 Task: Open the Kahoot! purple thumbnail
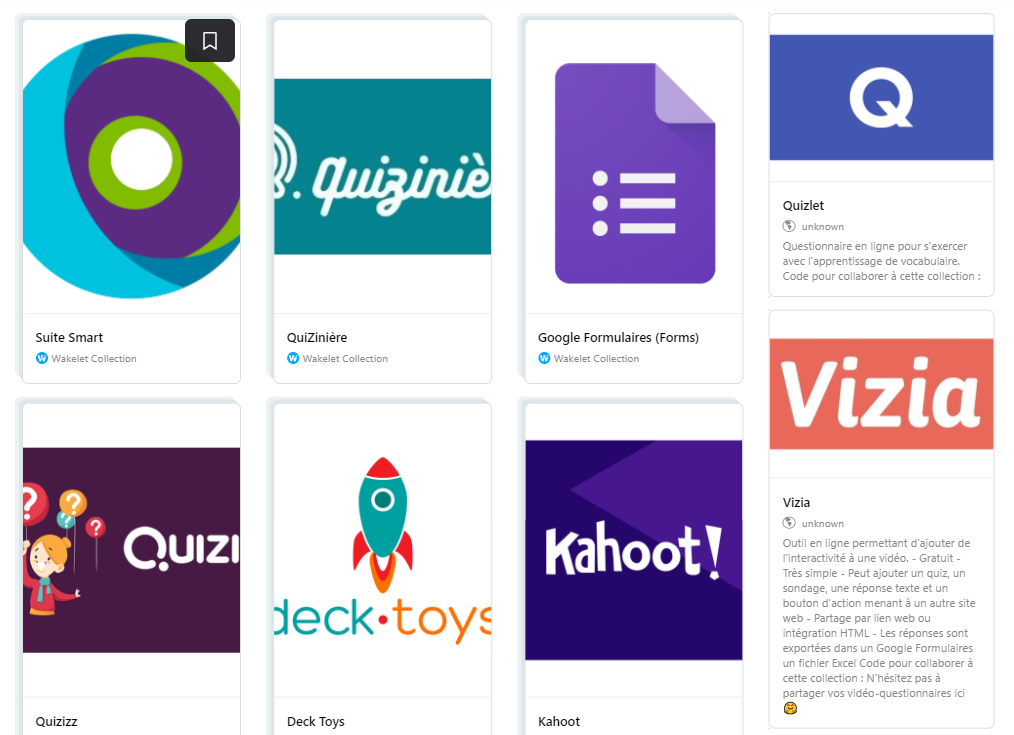coord(633,550)
